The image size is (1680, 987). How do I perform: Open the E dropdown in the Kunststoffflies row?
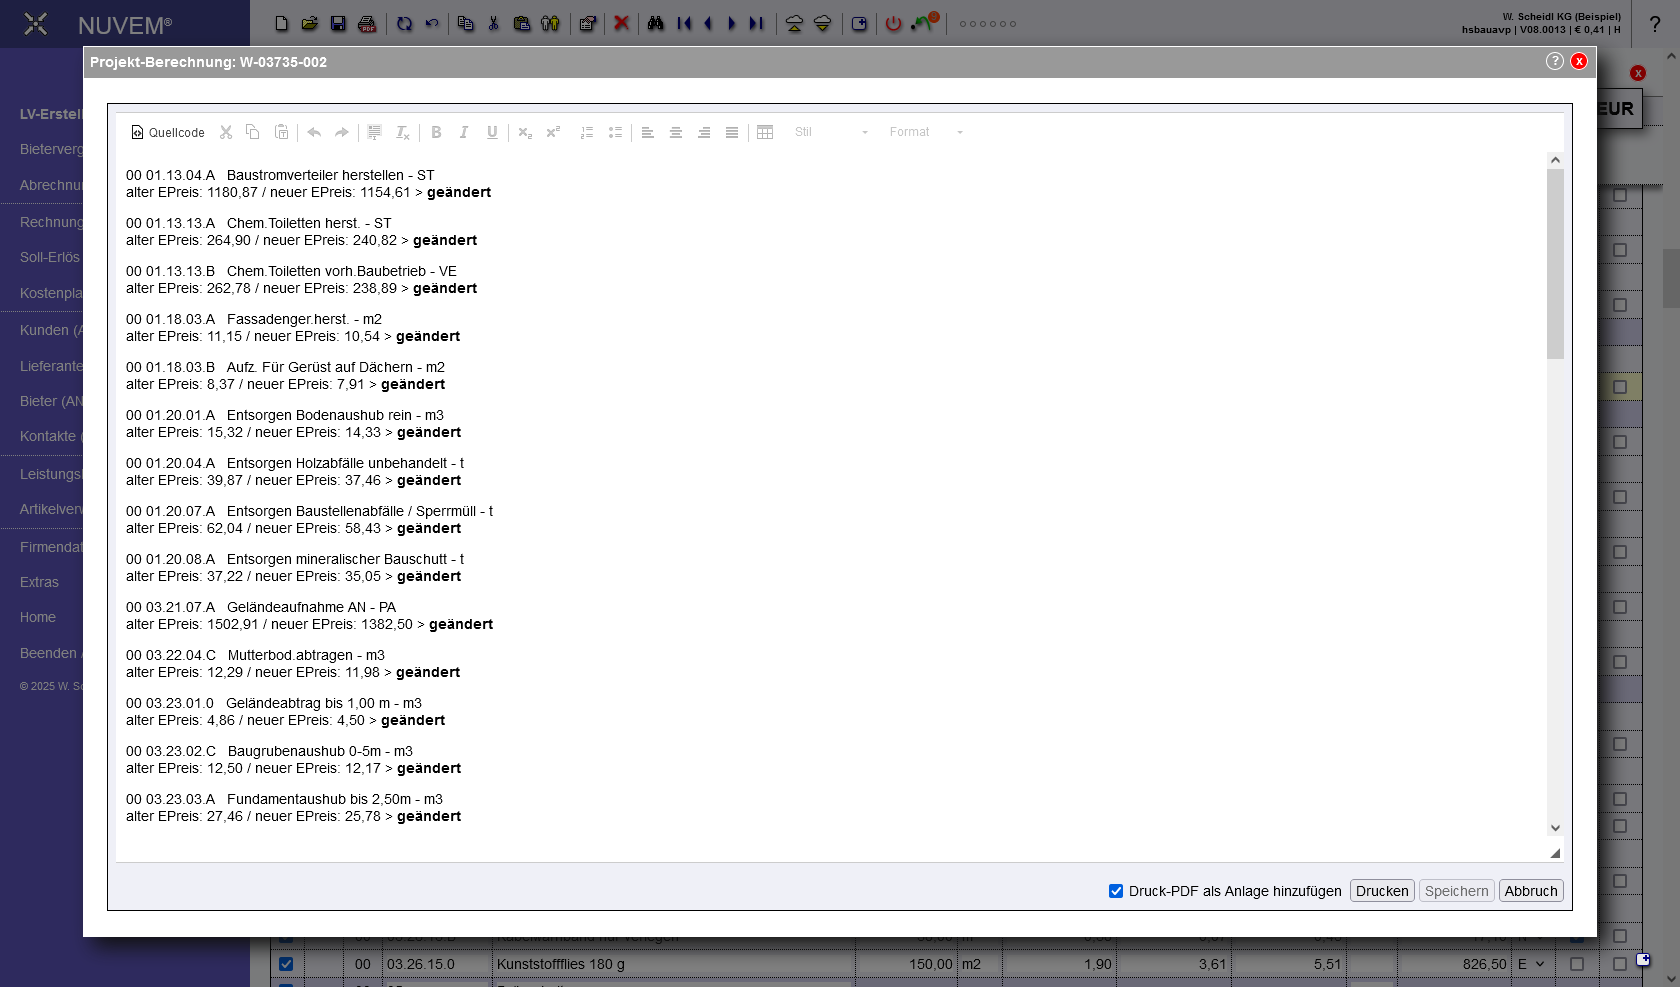pyautogui.click(x=1531, y=964)
